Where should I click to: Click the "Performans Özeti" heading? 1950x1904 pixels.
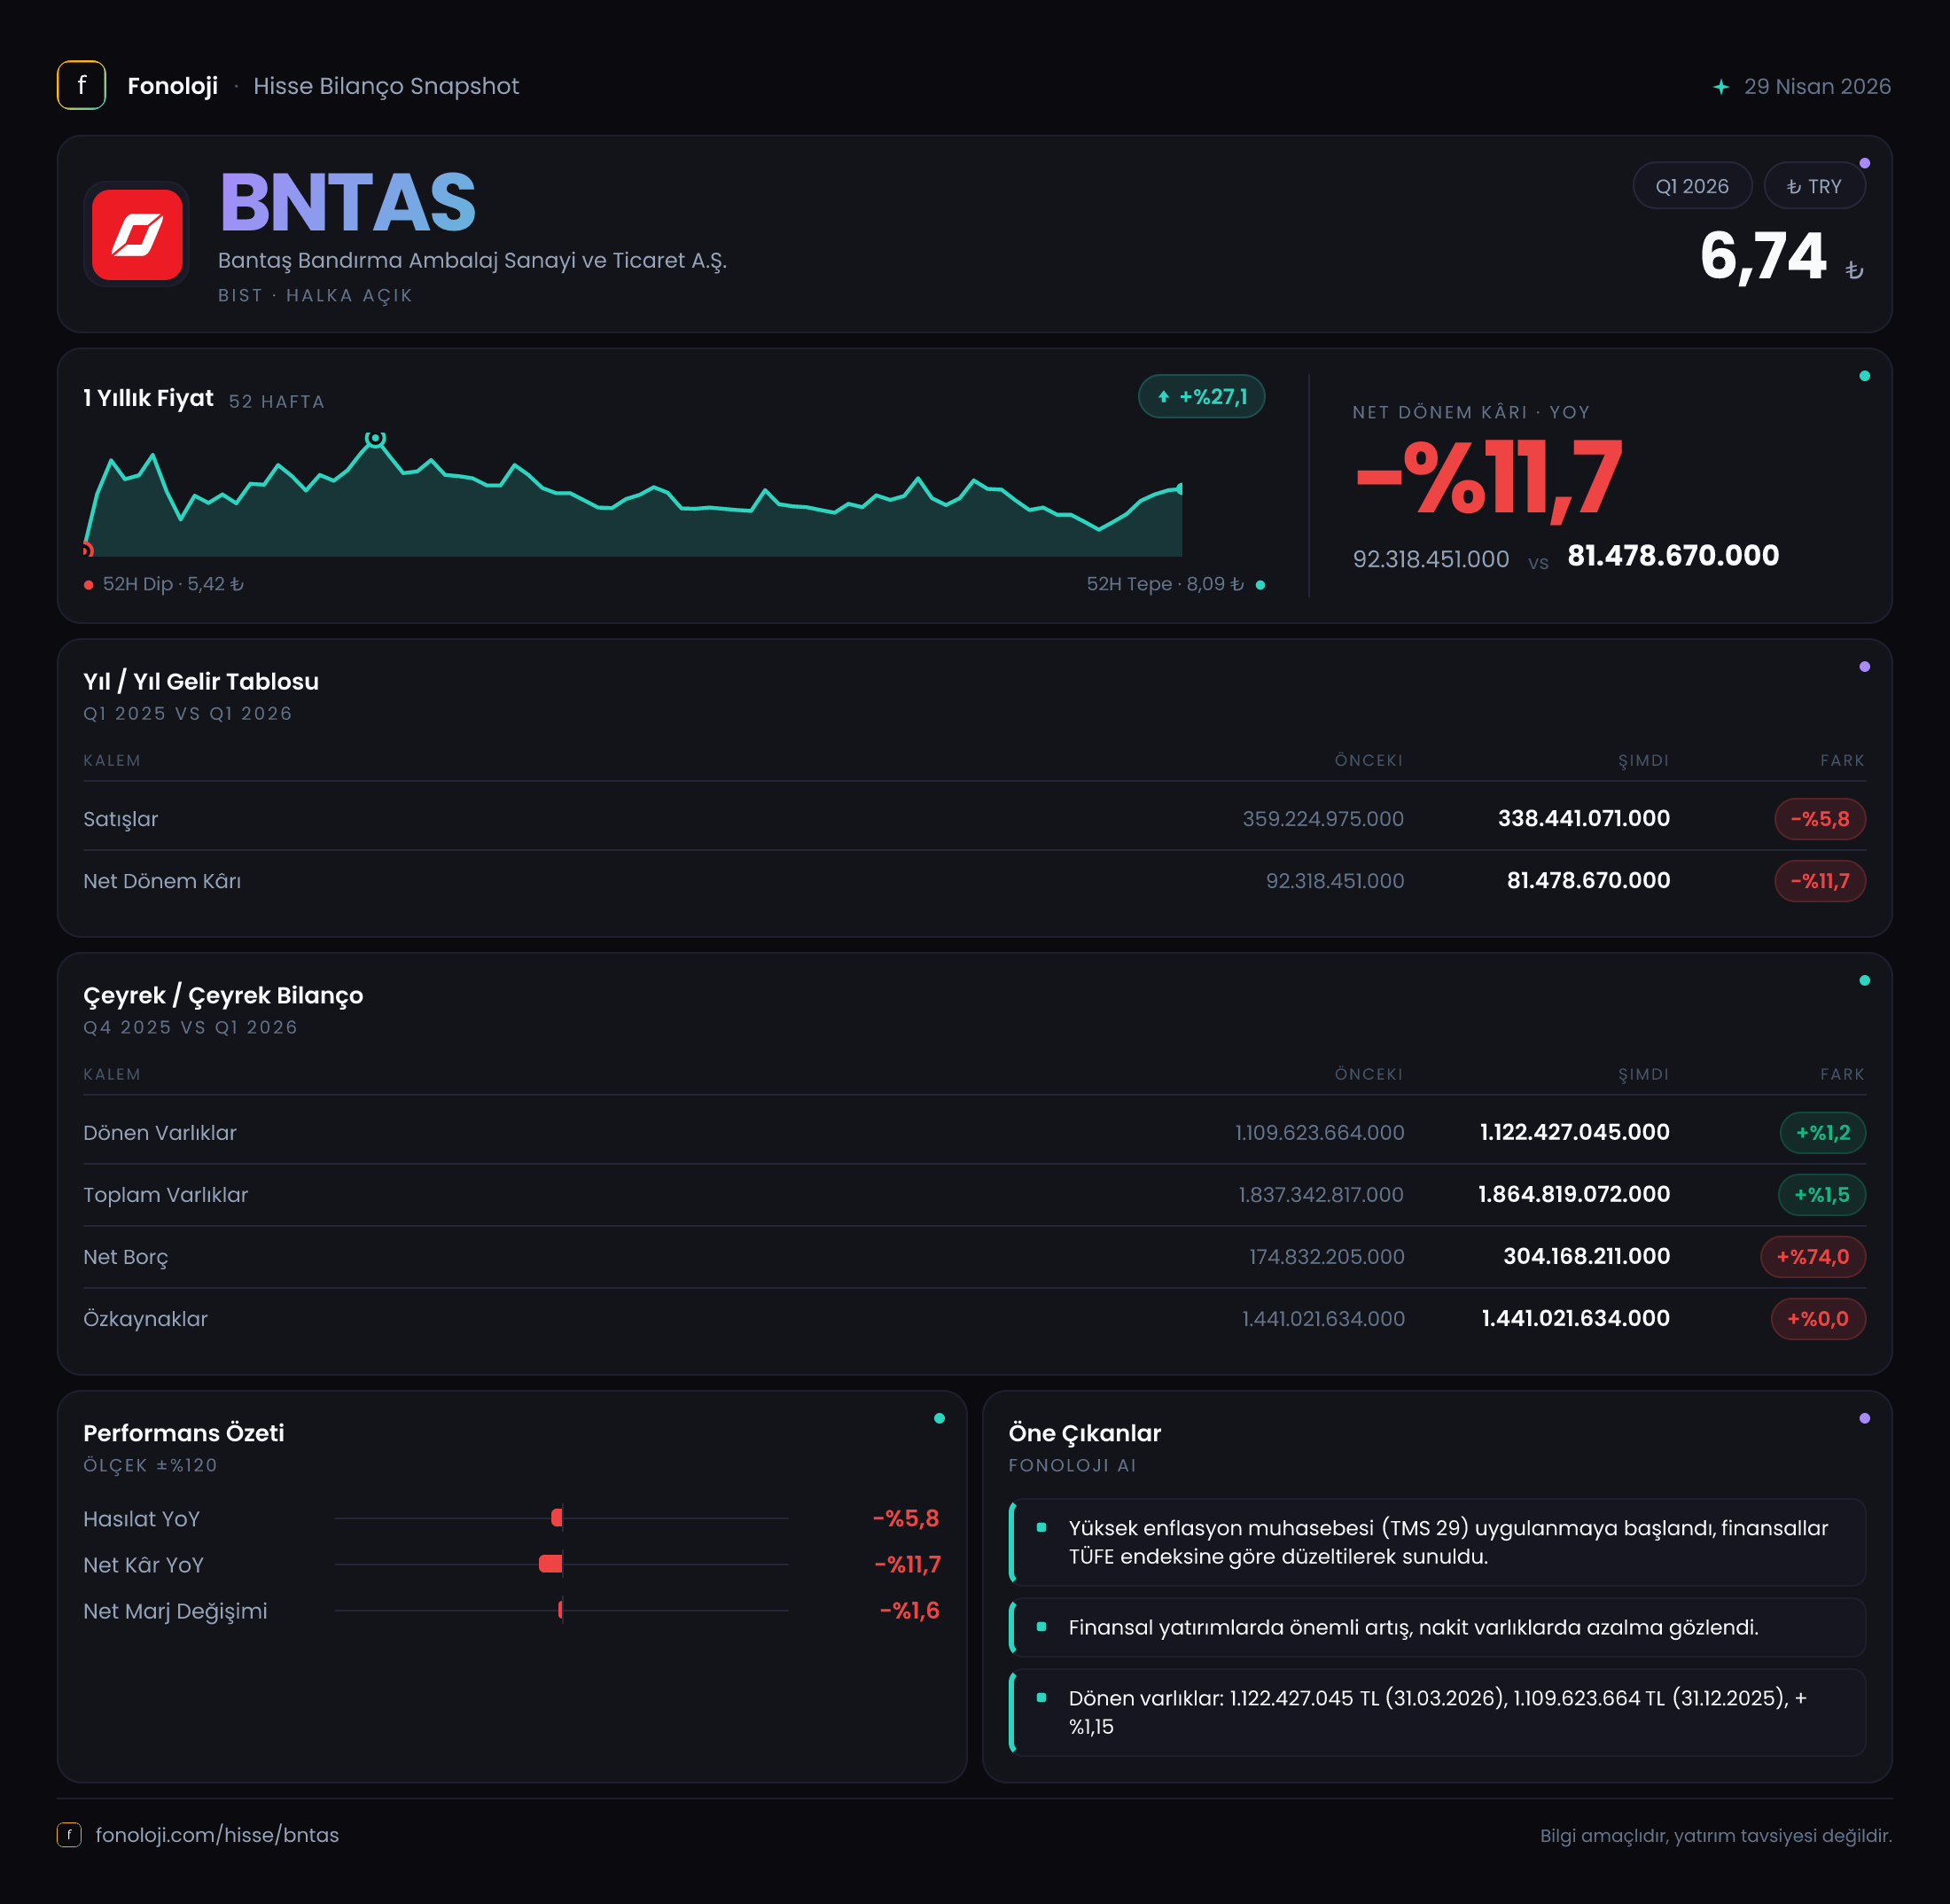click(184, 1433)
